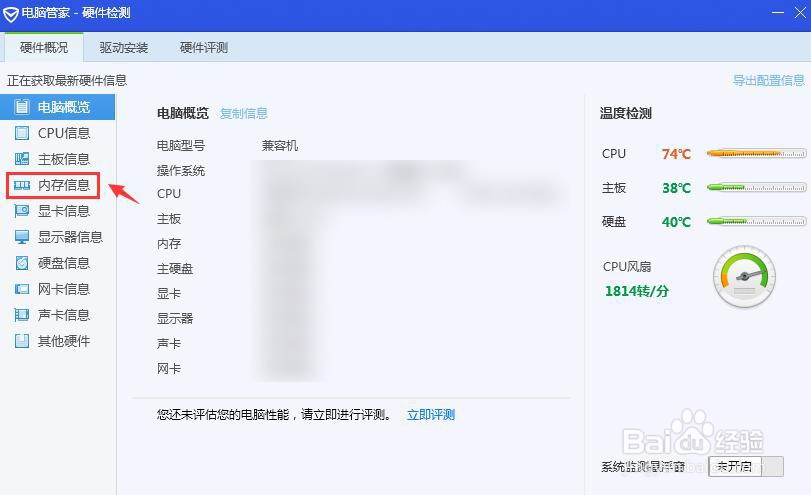Click the 显示器信息 monitor icon
This screenshot has height=495, width=811.
tap(22, 237)
